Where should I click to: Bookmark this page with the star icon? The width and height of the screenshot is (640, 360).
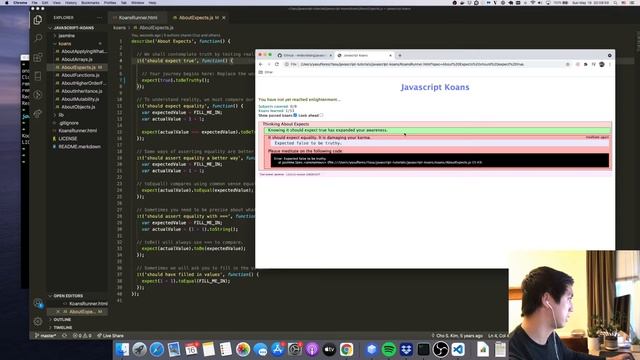(x=567, y=64)
